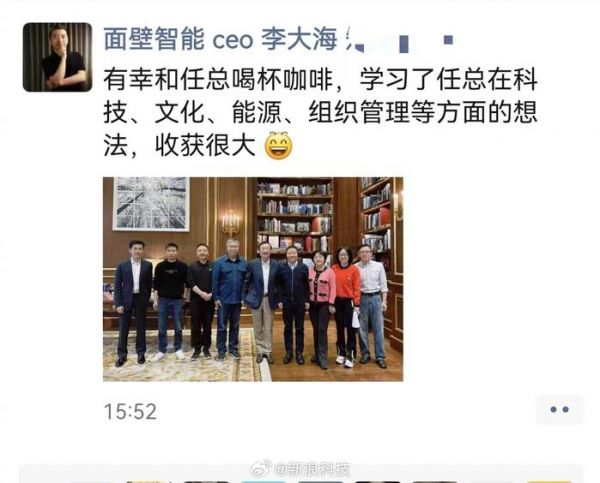Tap the poster's profile avatar
The width and height of the screenshot is (600, 483).
[57, 57]
